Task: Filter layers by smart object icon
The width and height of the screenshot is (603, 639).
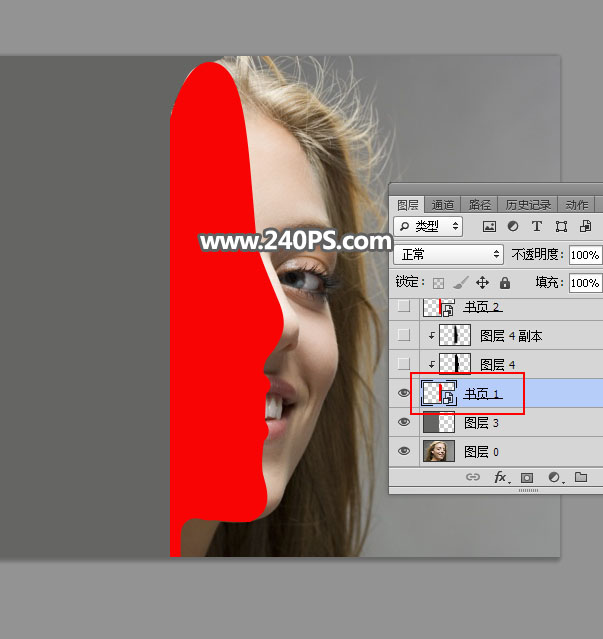Action: [x=585, y=227]
